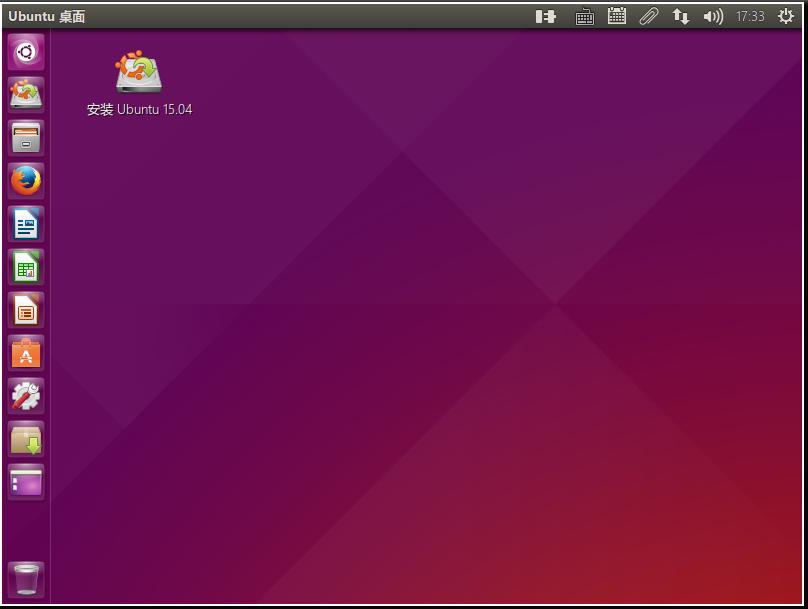Click the 'Ubuntu 桌面' title in the panel
Image resolution: width=808 pixels, height=609 pixels.
pos(46,16)
